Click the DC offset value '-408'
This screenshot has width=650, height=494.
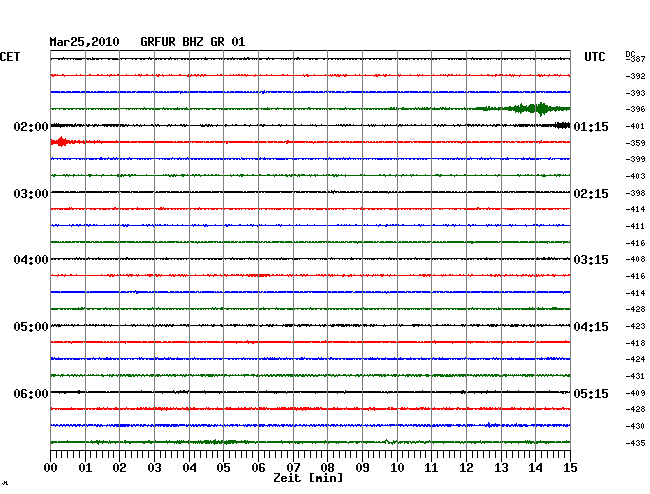click(635, 259)
